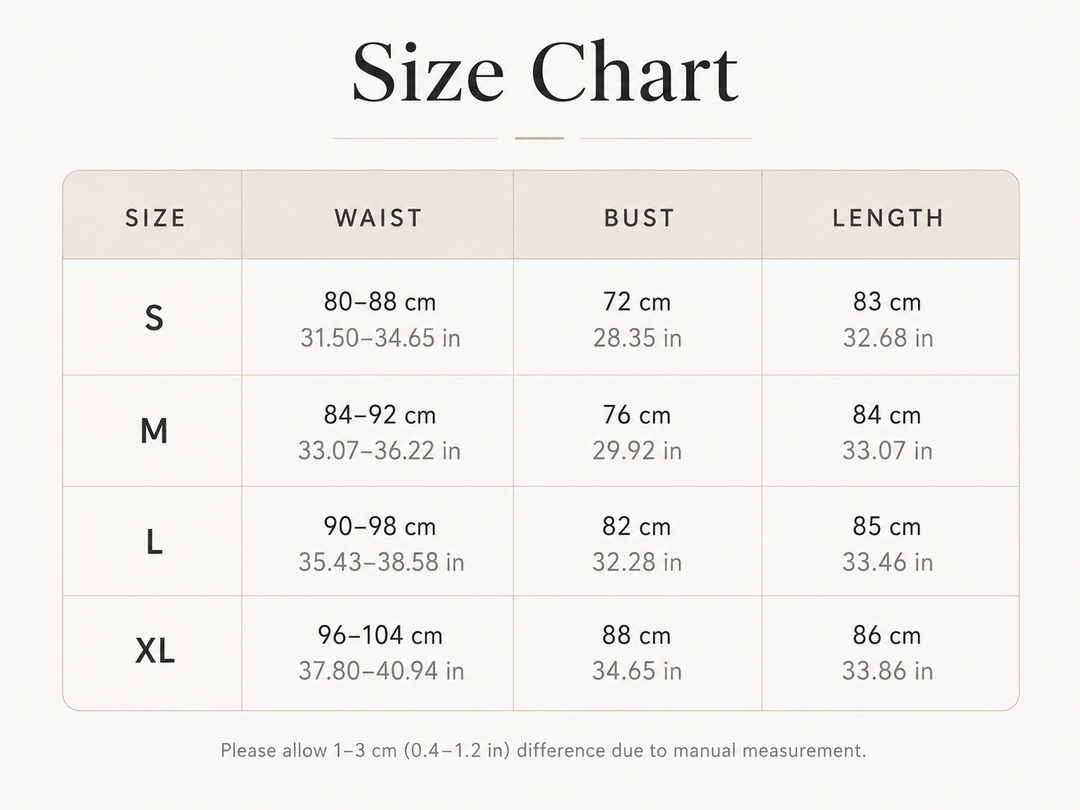Click the L size row label
The width and height of the screenshot is (1080, 810).
(x=154, y=542)
